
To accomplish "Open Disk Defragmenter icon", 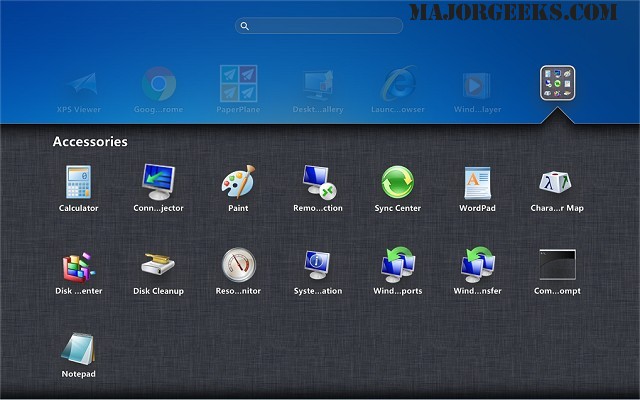I will tap(78, 267).
